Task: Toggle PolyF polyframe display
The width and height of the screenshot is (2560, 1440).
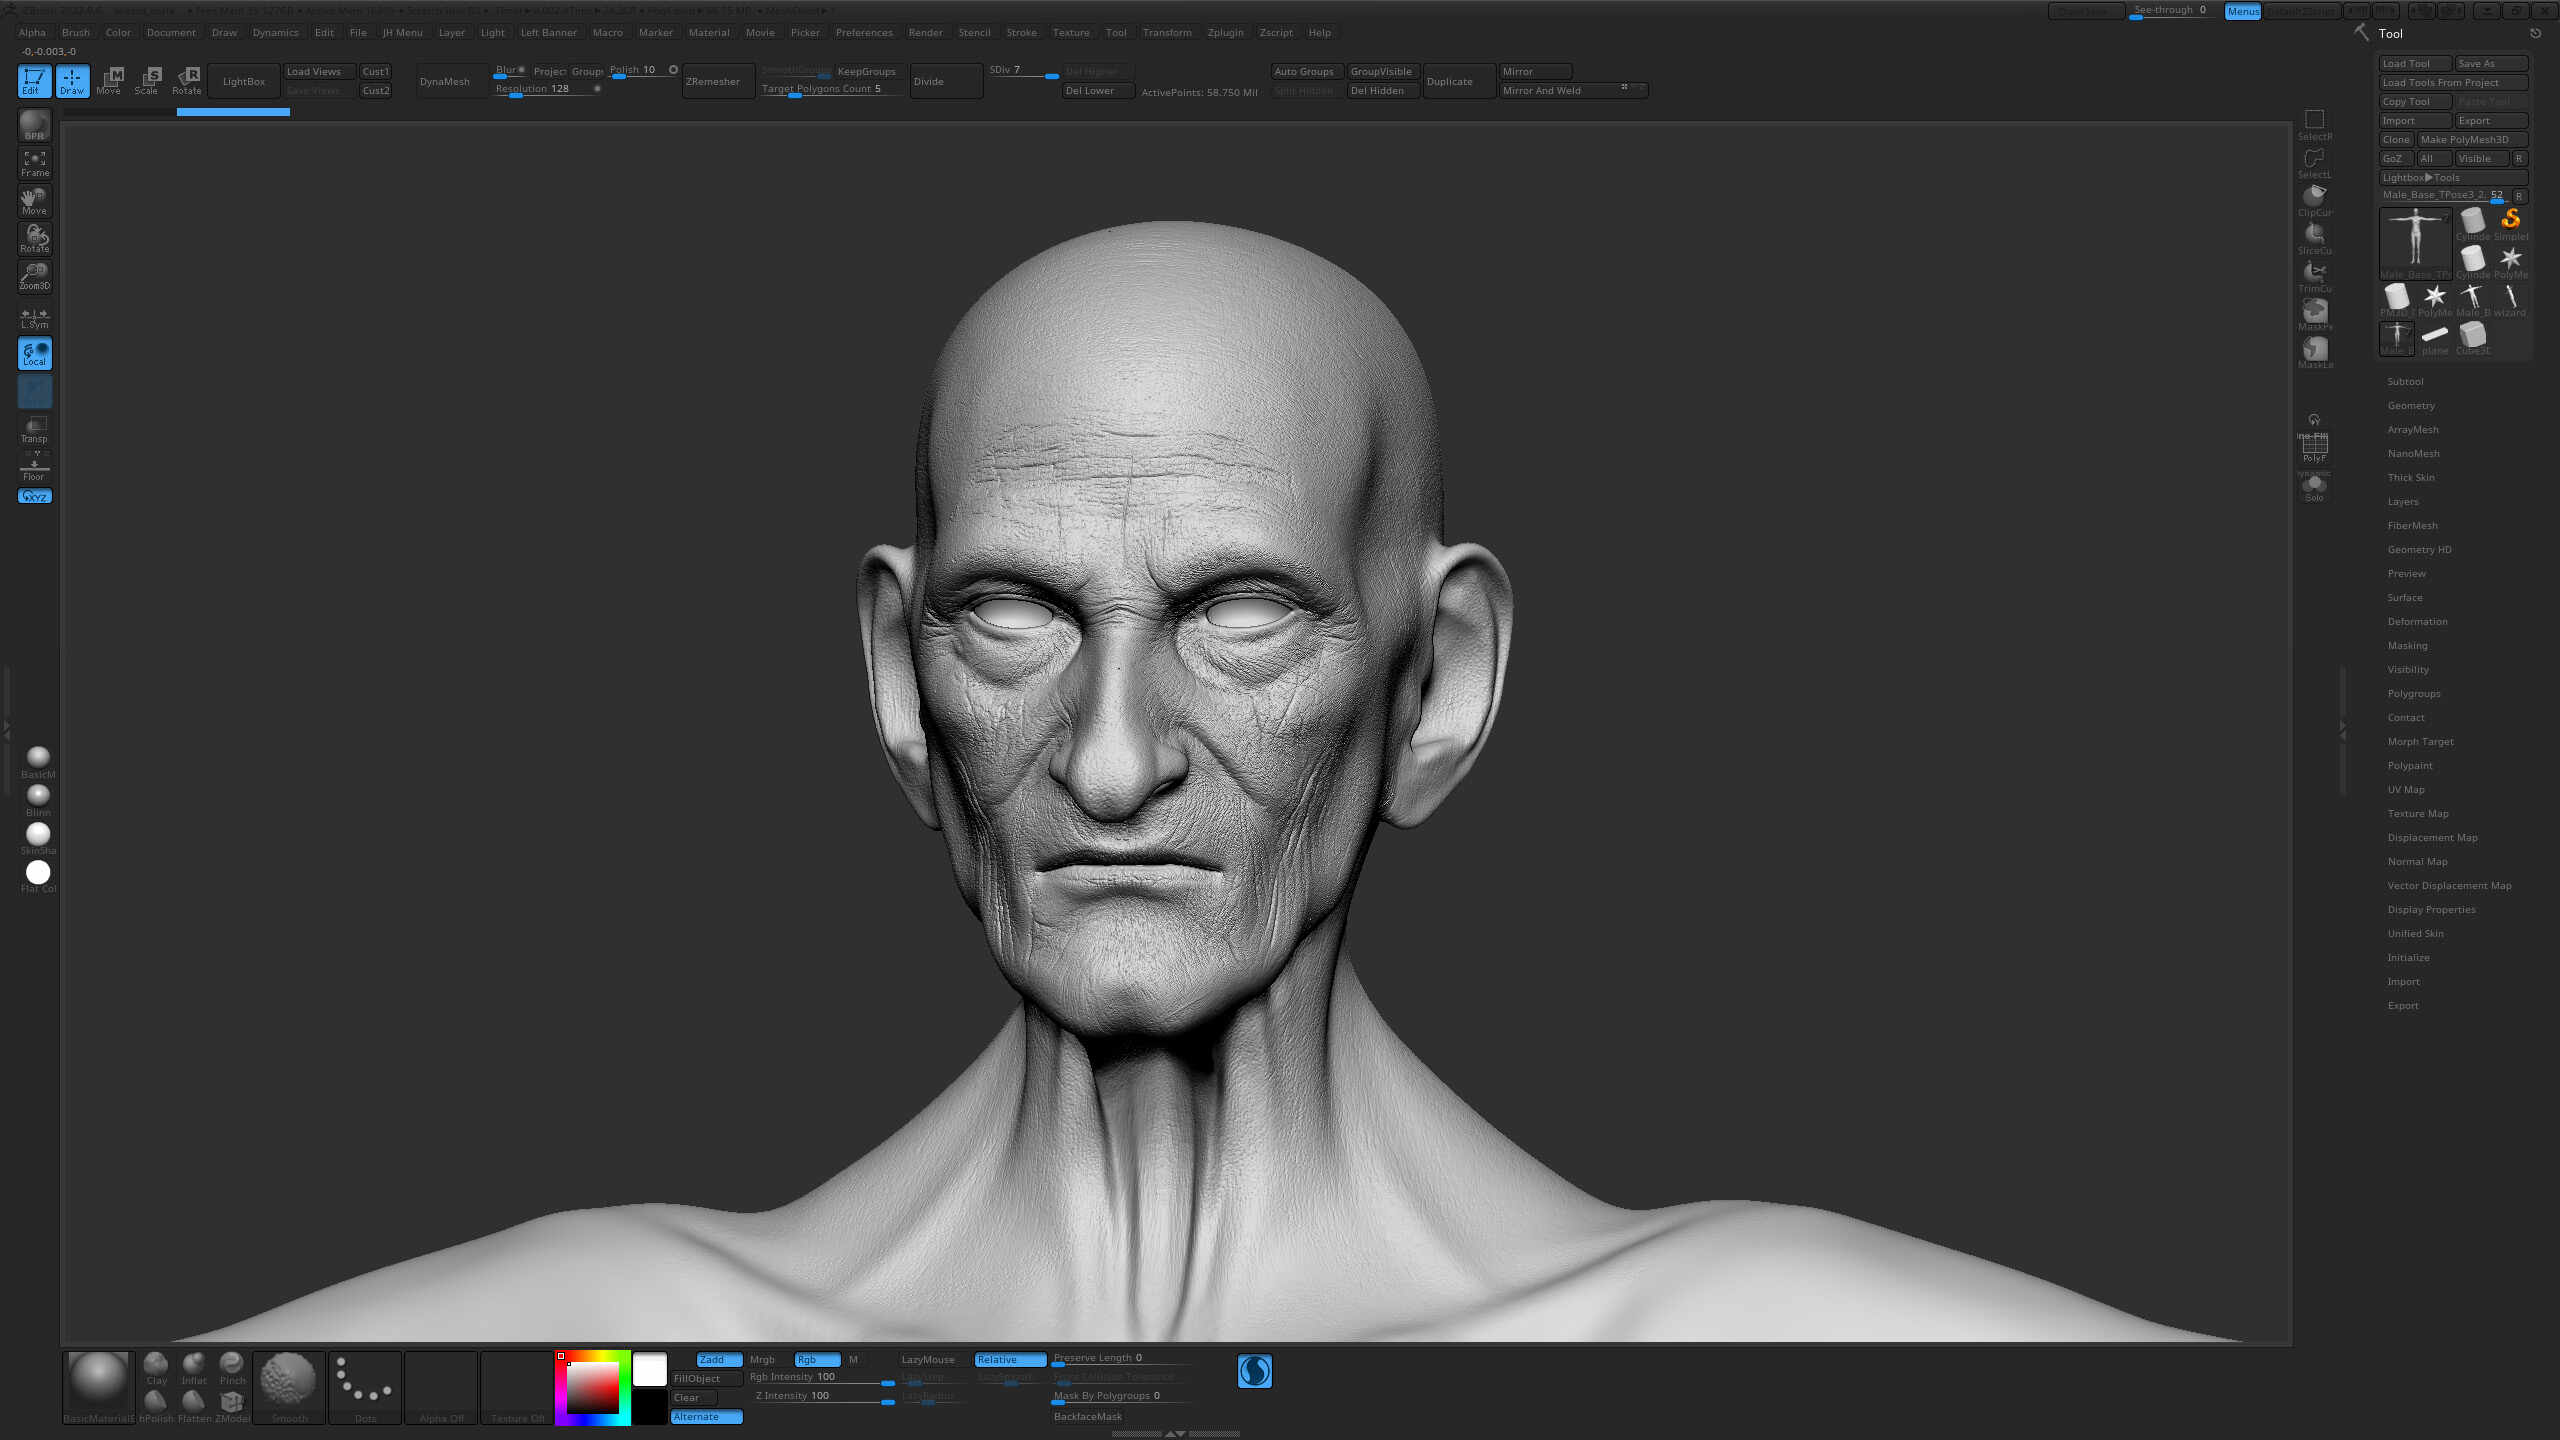Action: 2314,448
